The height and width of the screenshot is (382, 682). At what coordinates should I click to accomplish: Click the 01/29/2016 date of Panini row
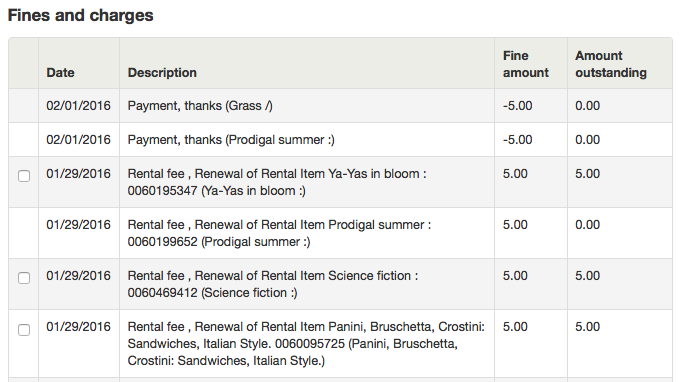[x=79, y=327]
